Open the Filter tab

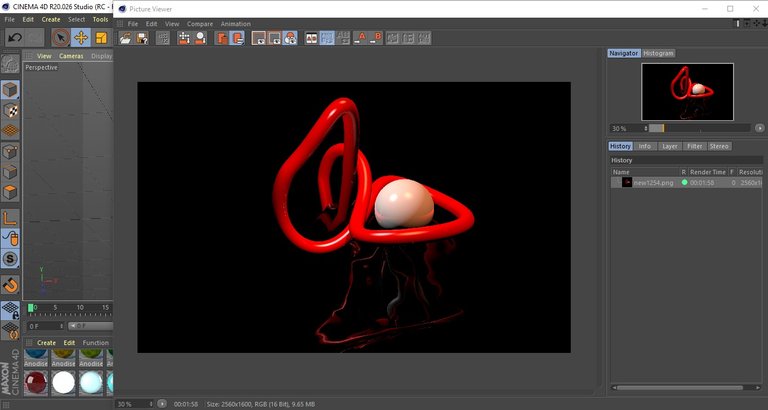(x=695, y=146)
